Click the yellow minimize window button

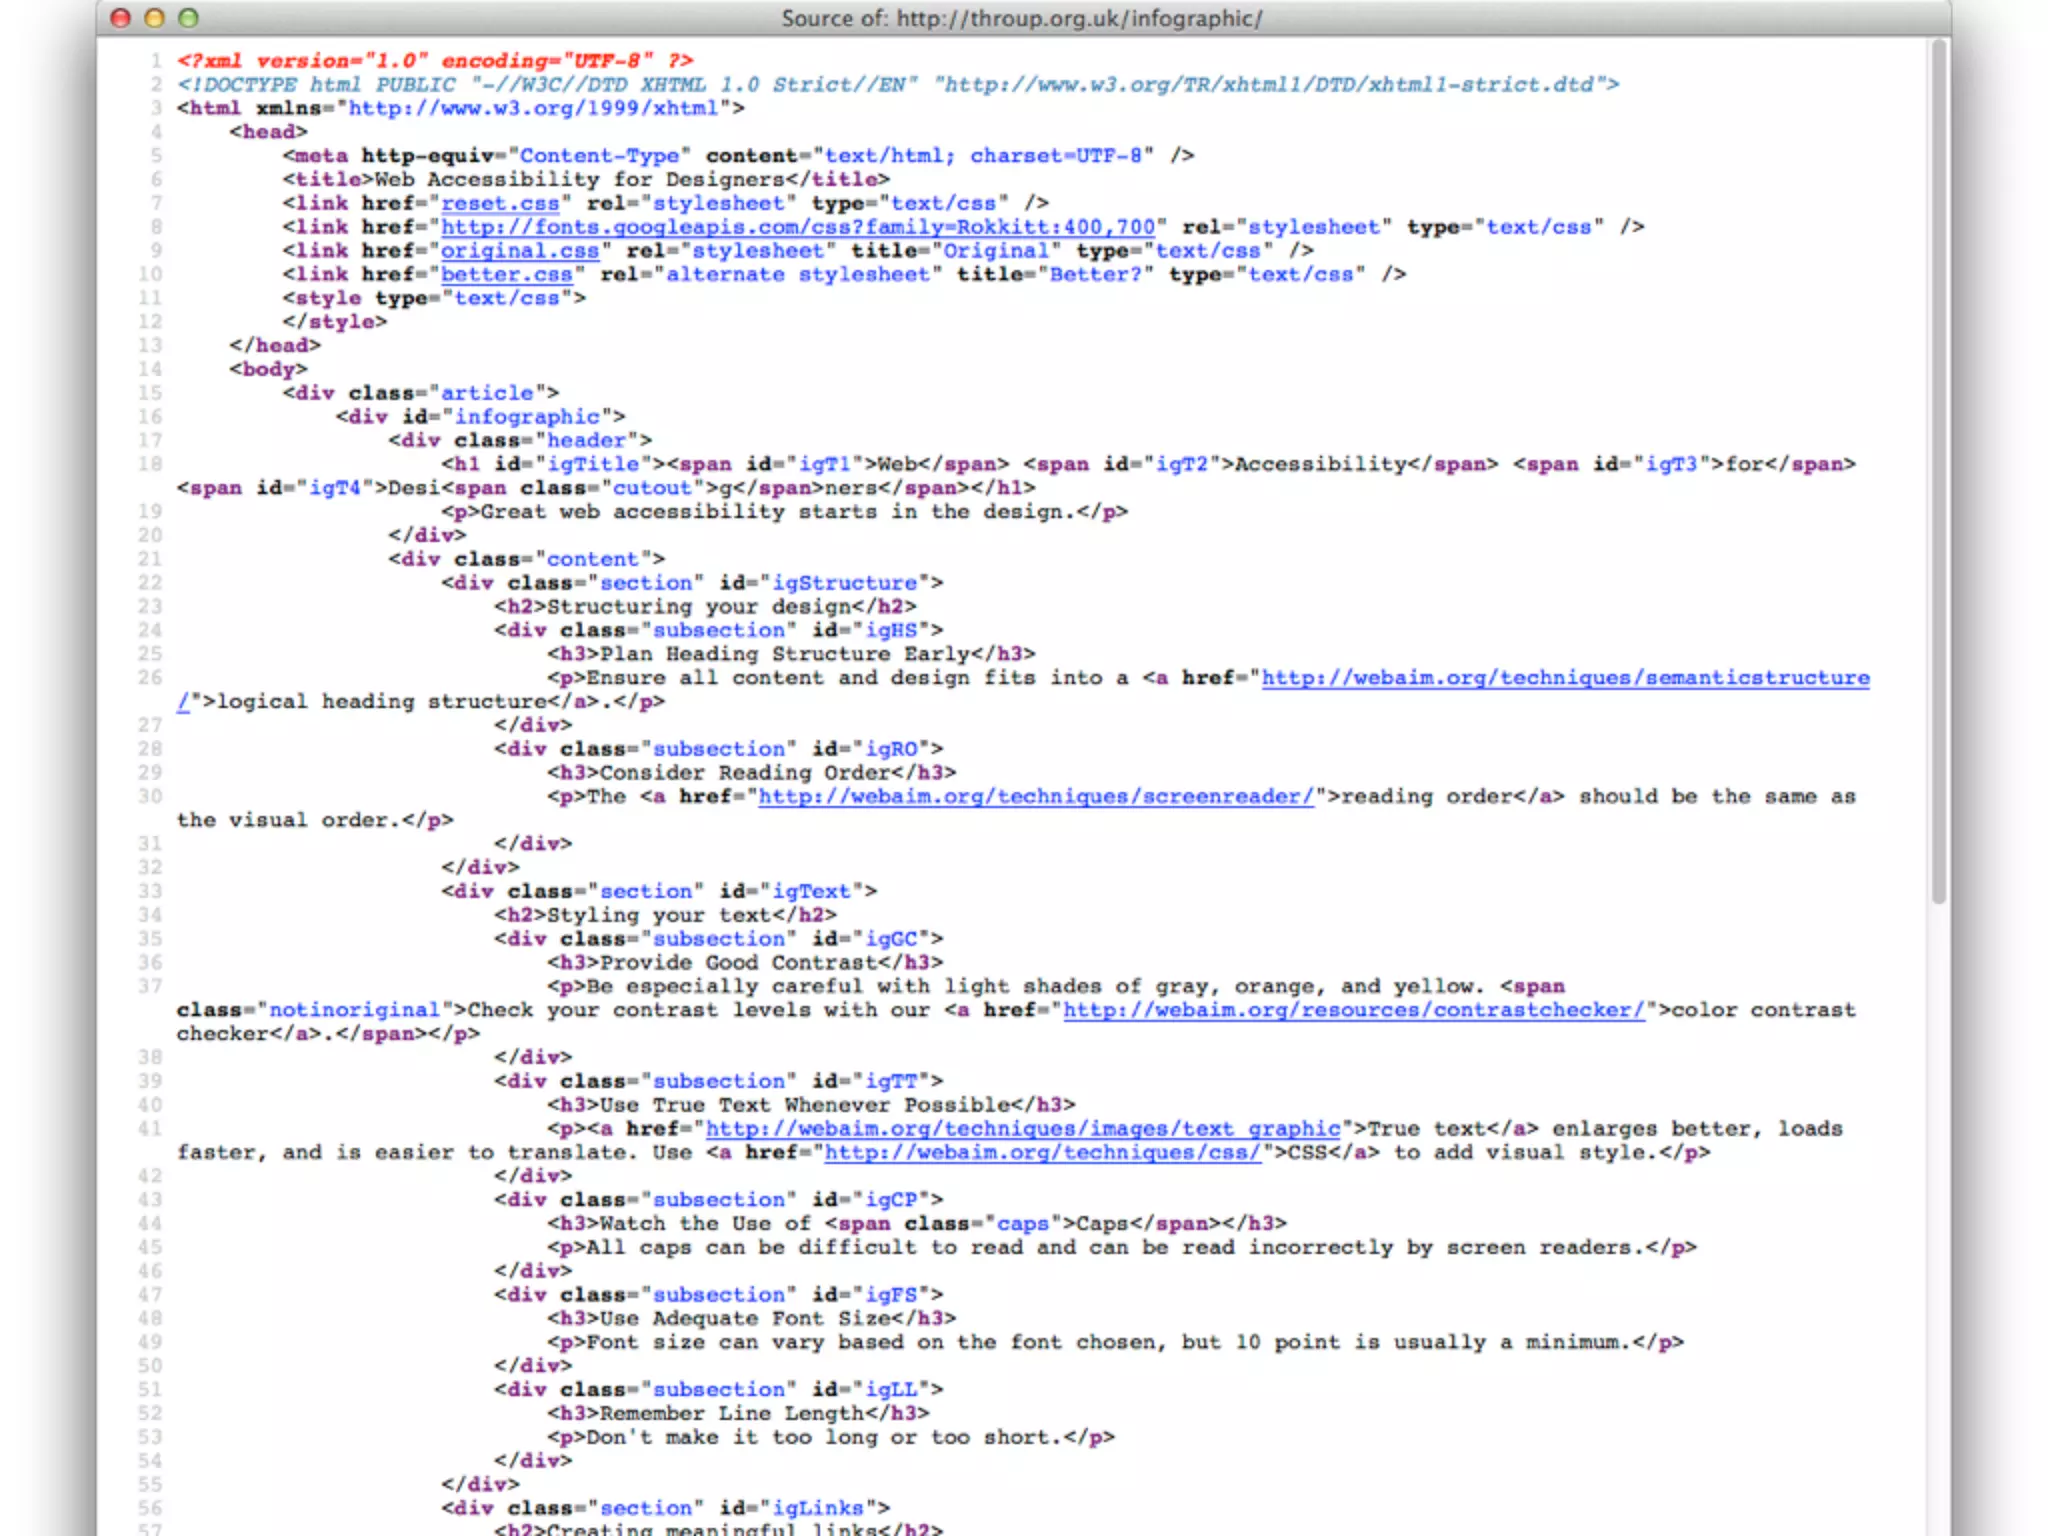tap(154, 18)
